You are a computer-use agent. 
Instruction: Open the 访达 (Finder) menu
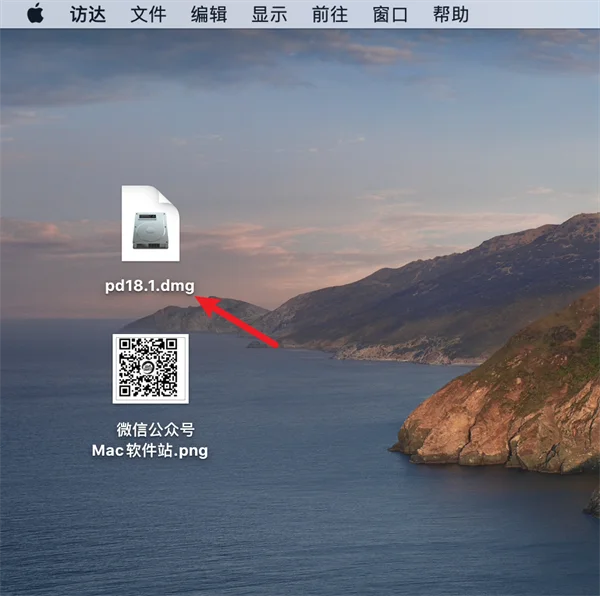click(x=88, y=15)
